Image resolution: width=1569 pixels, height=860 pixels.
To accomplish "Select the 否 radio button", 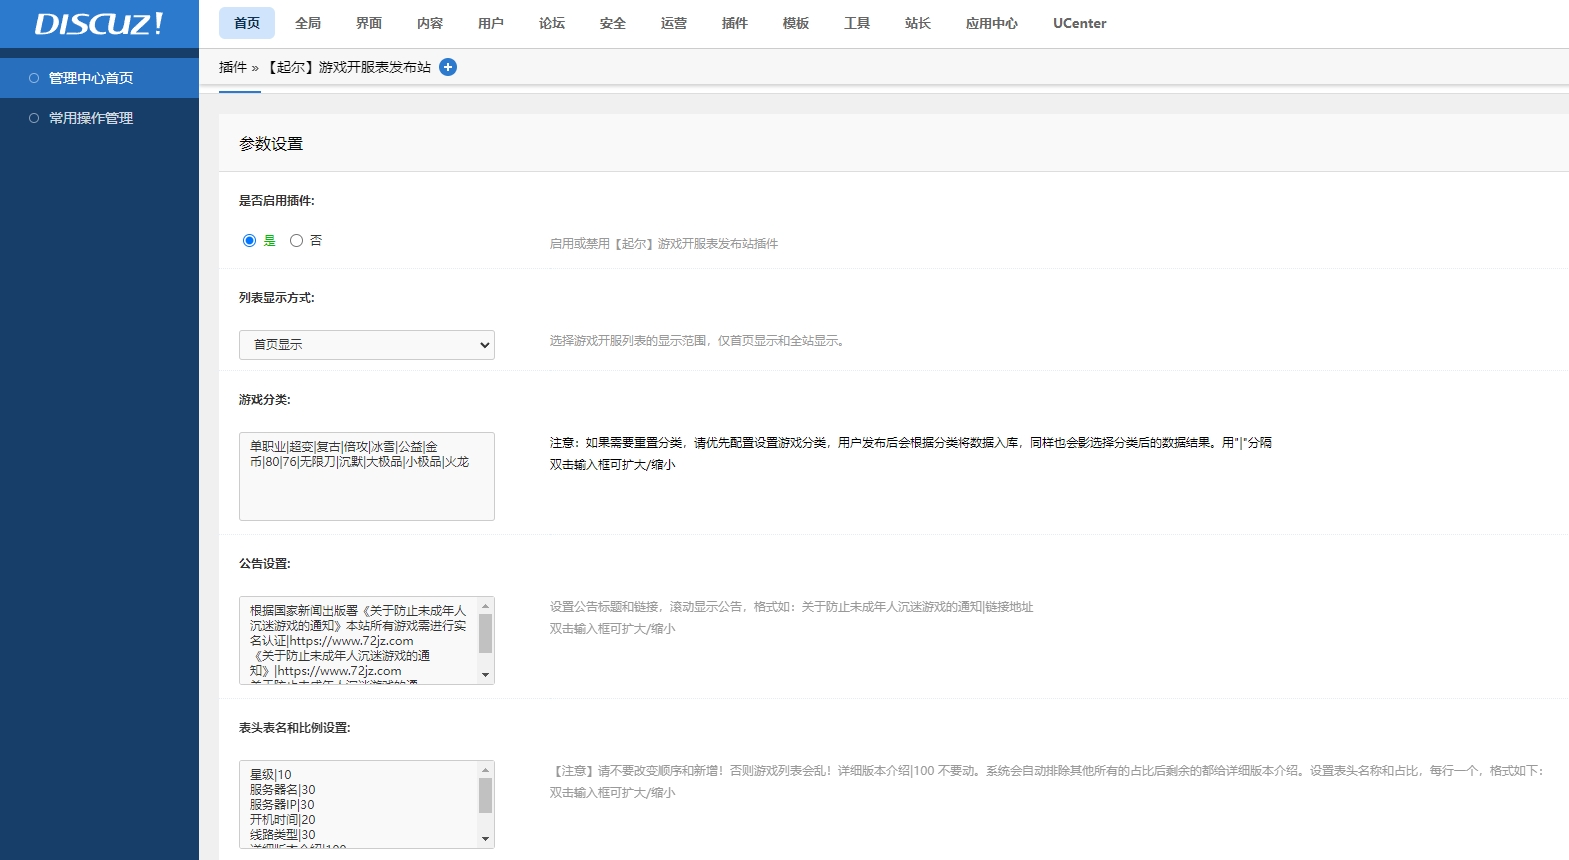I will [296, 241].
